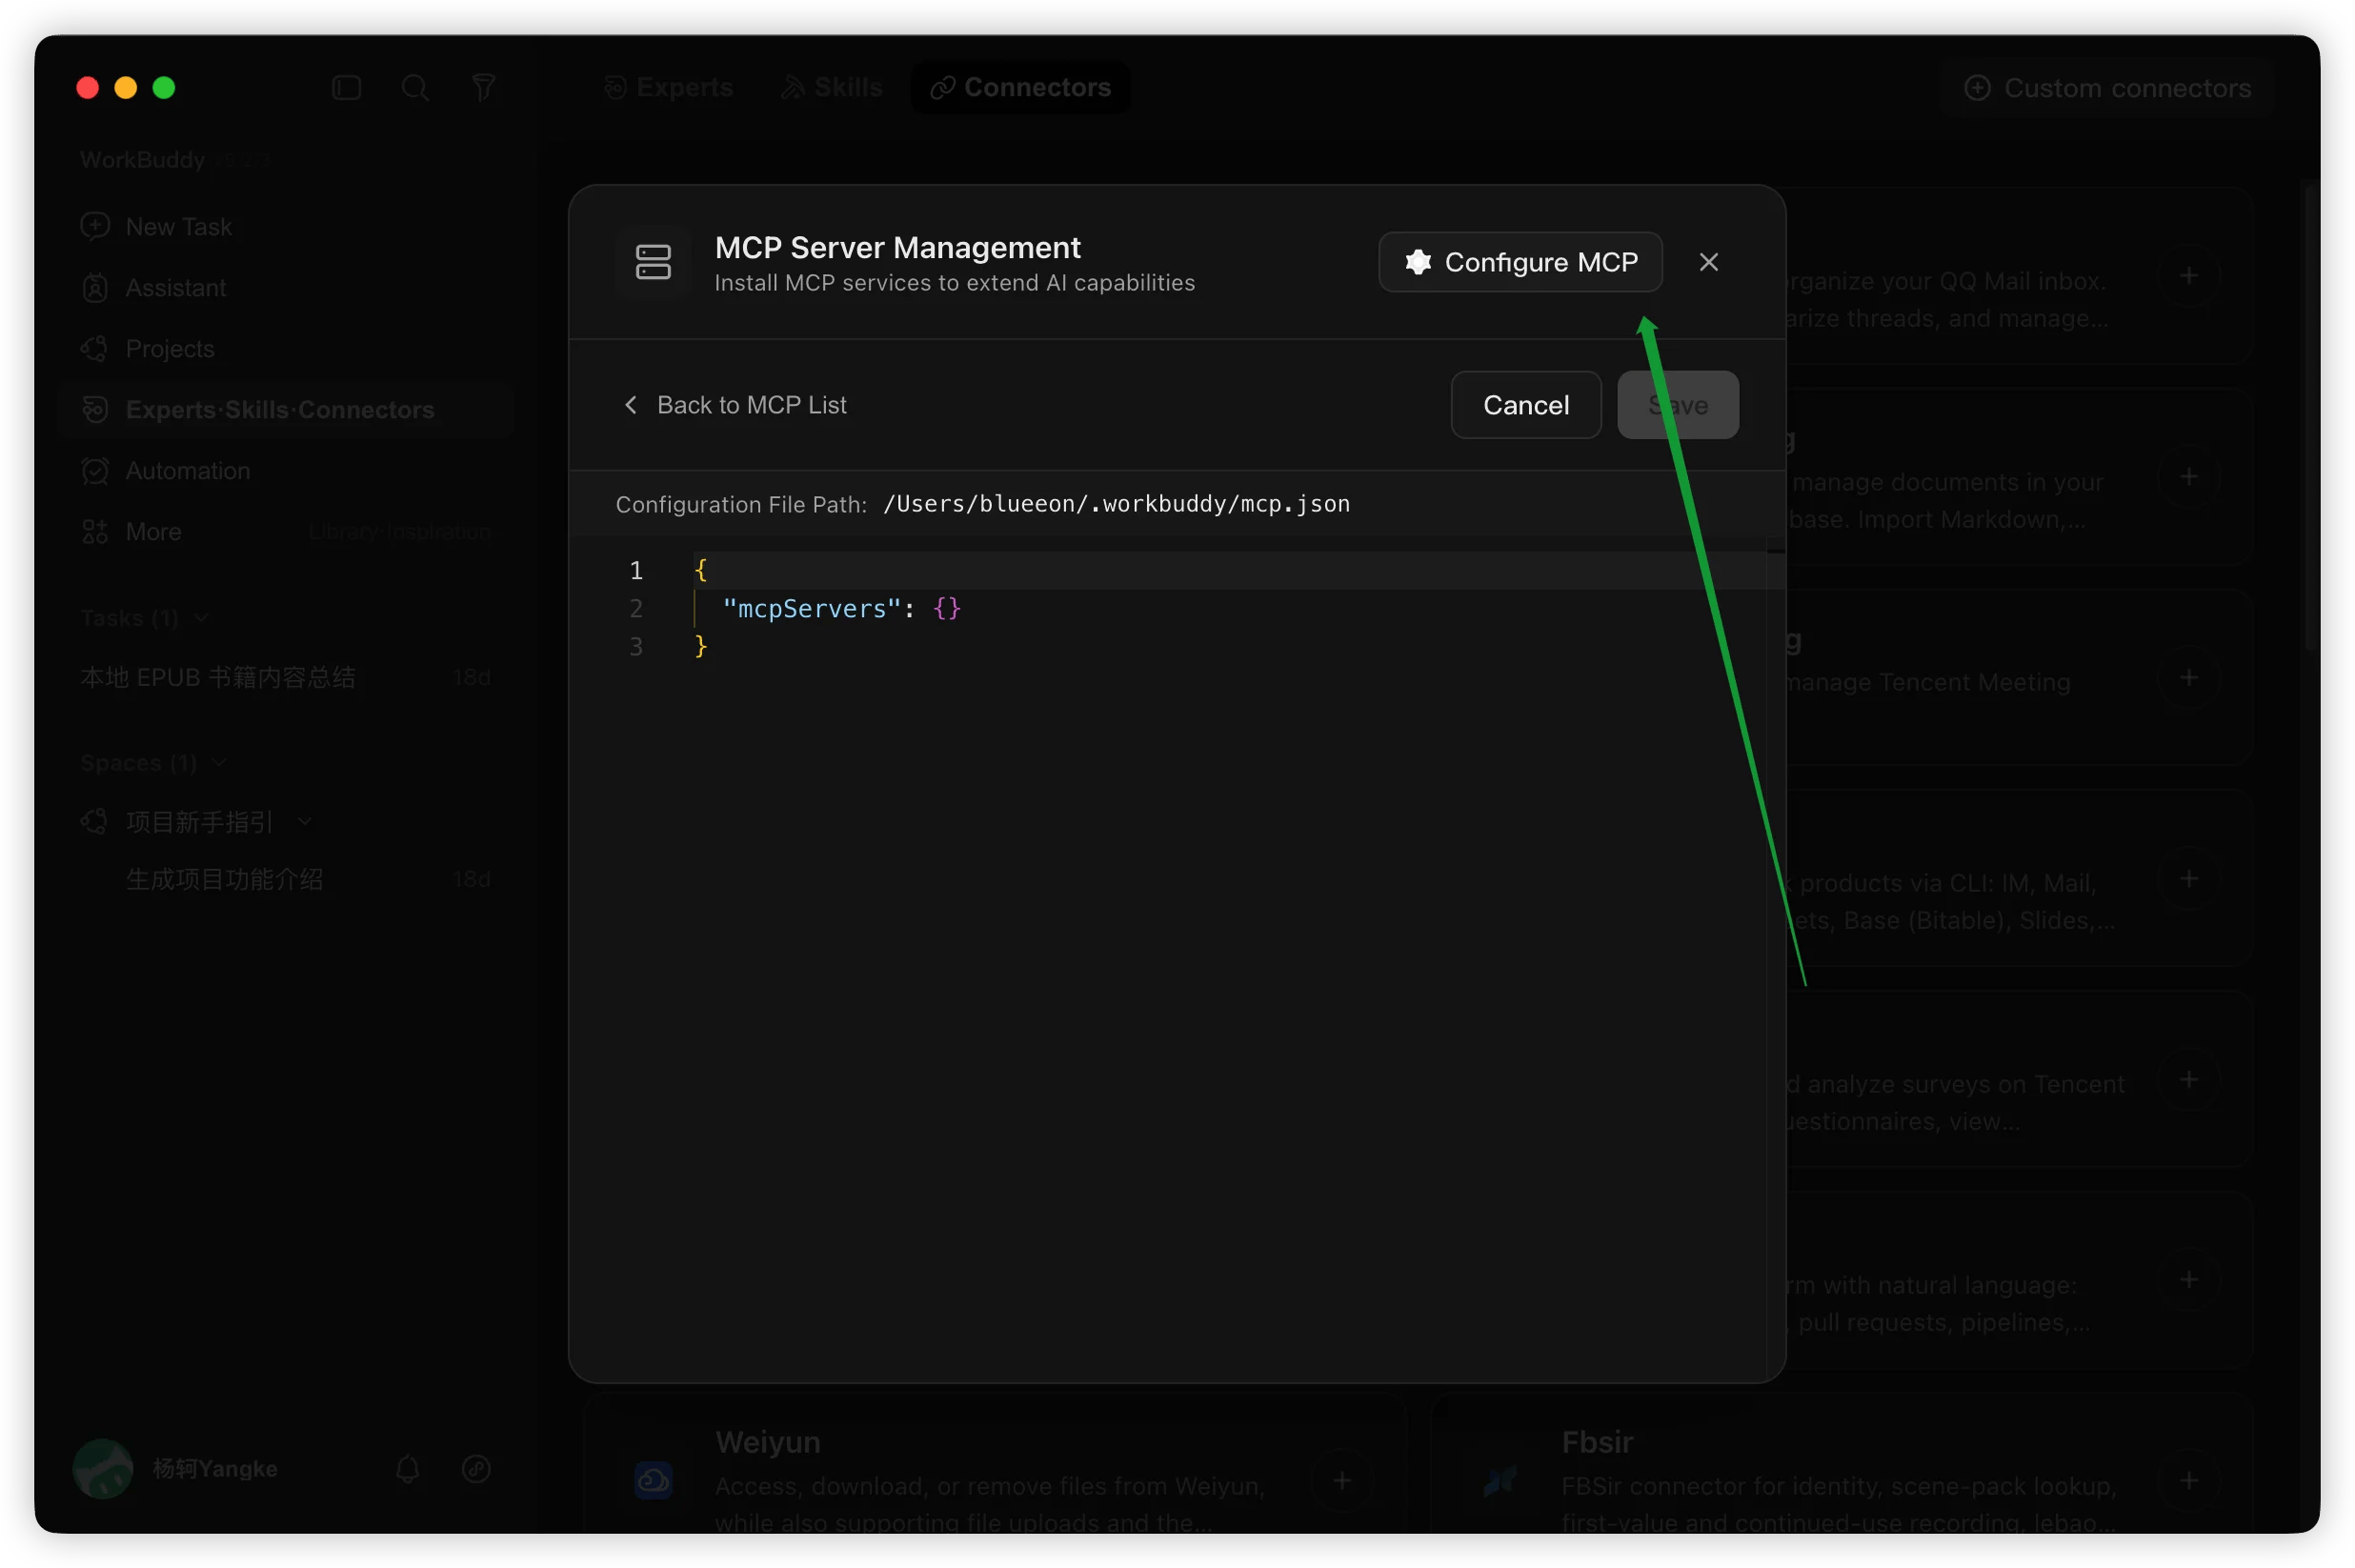This screenshot has height=1568, width=2355.
Task: Open notifications bell icon
Action: click(407, 1468)
